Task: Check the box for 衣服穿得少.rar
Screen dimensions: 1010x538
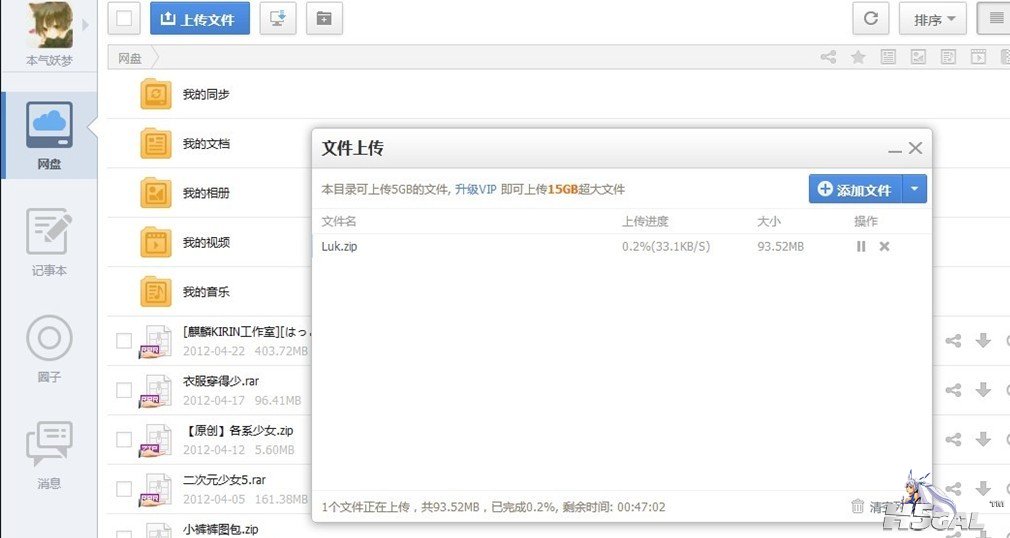Action: [124, 390]
